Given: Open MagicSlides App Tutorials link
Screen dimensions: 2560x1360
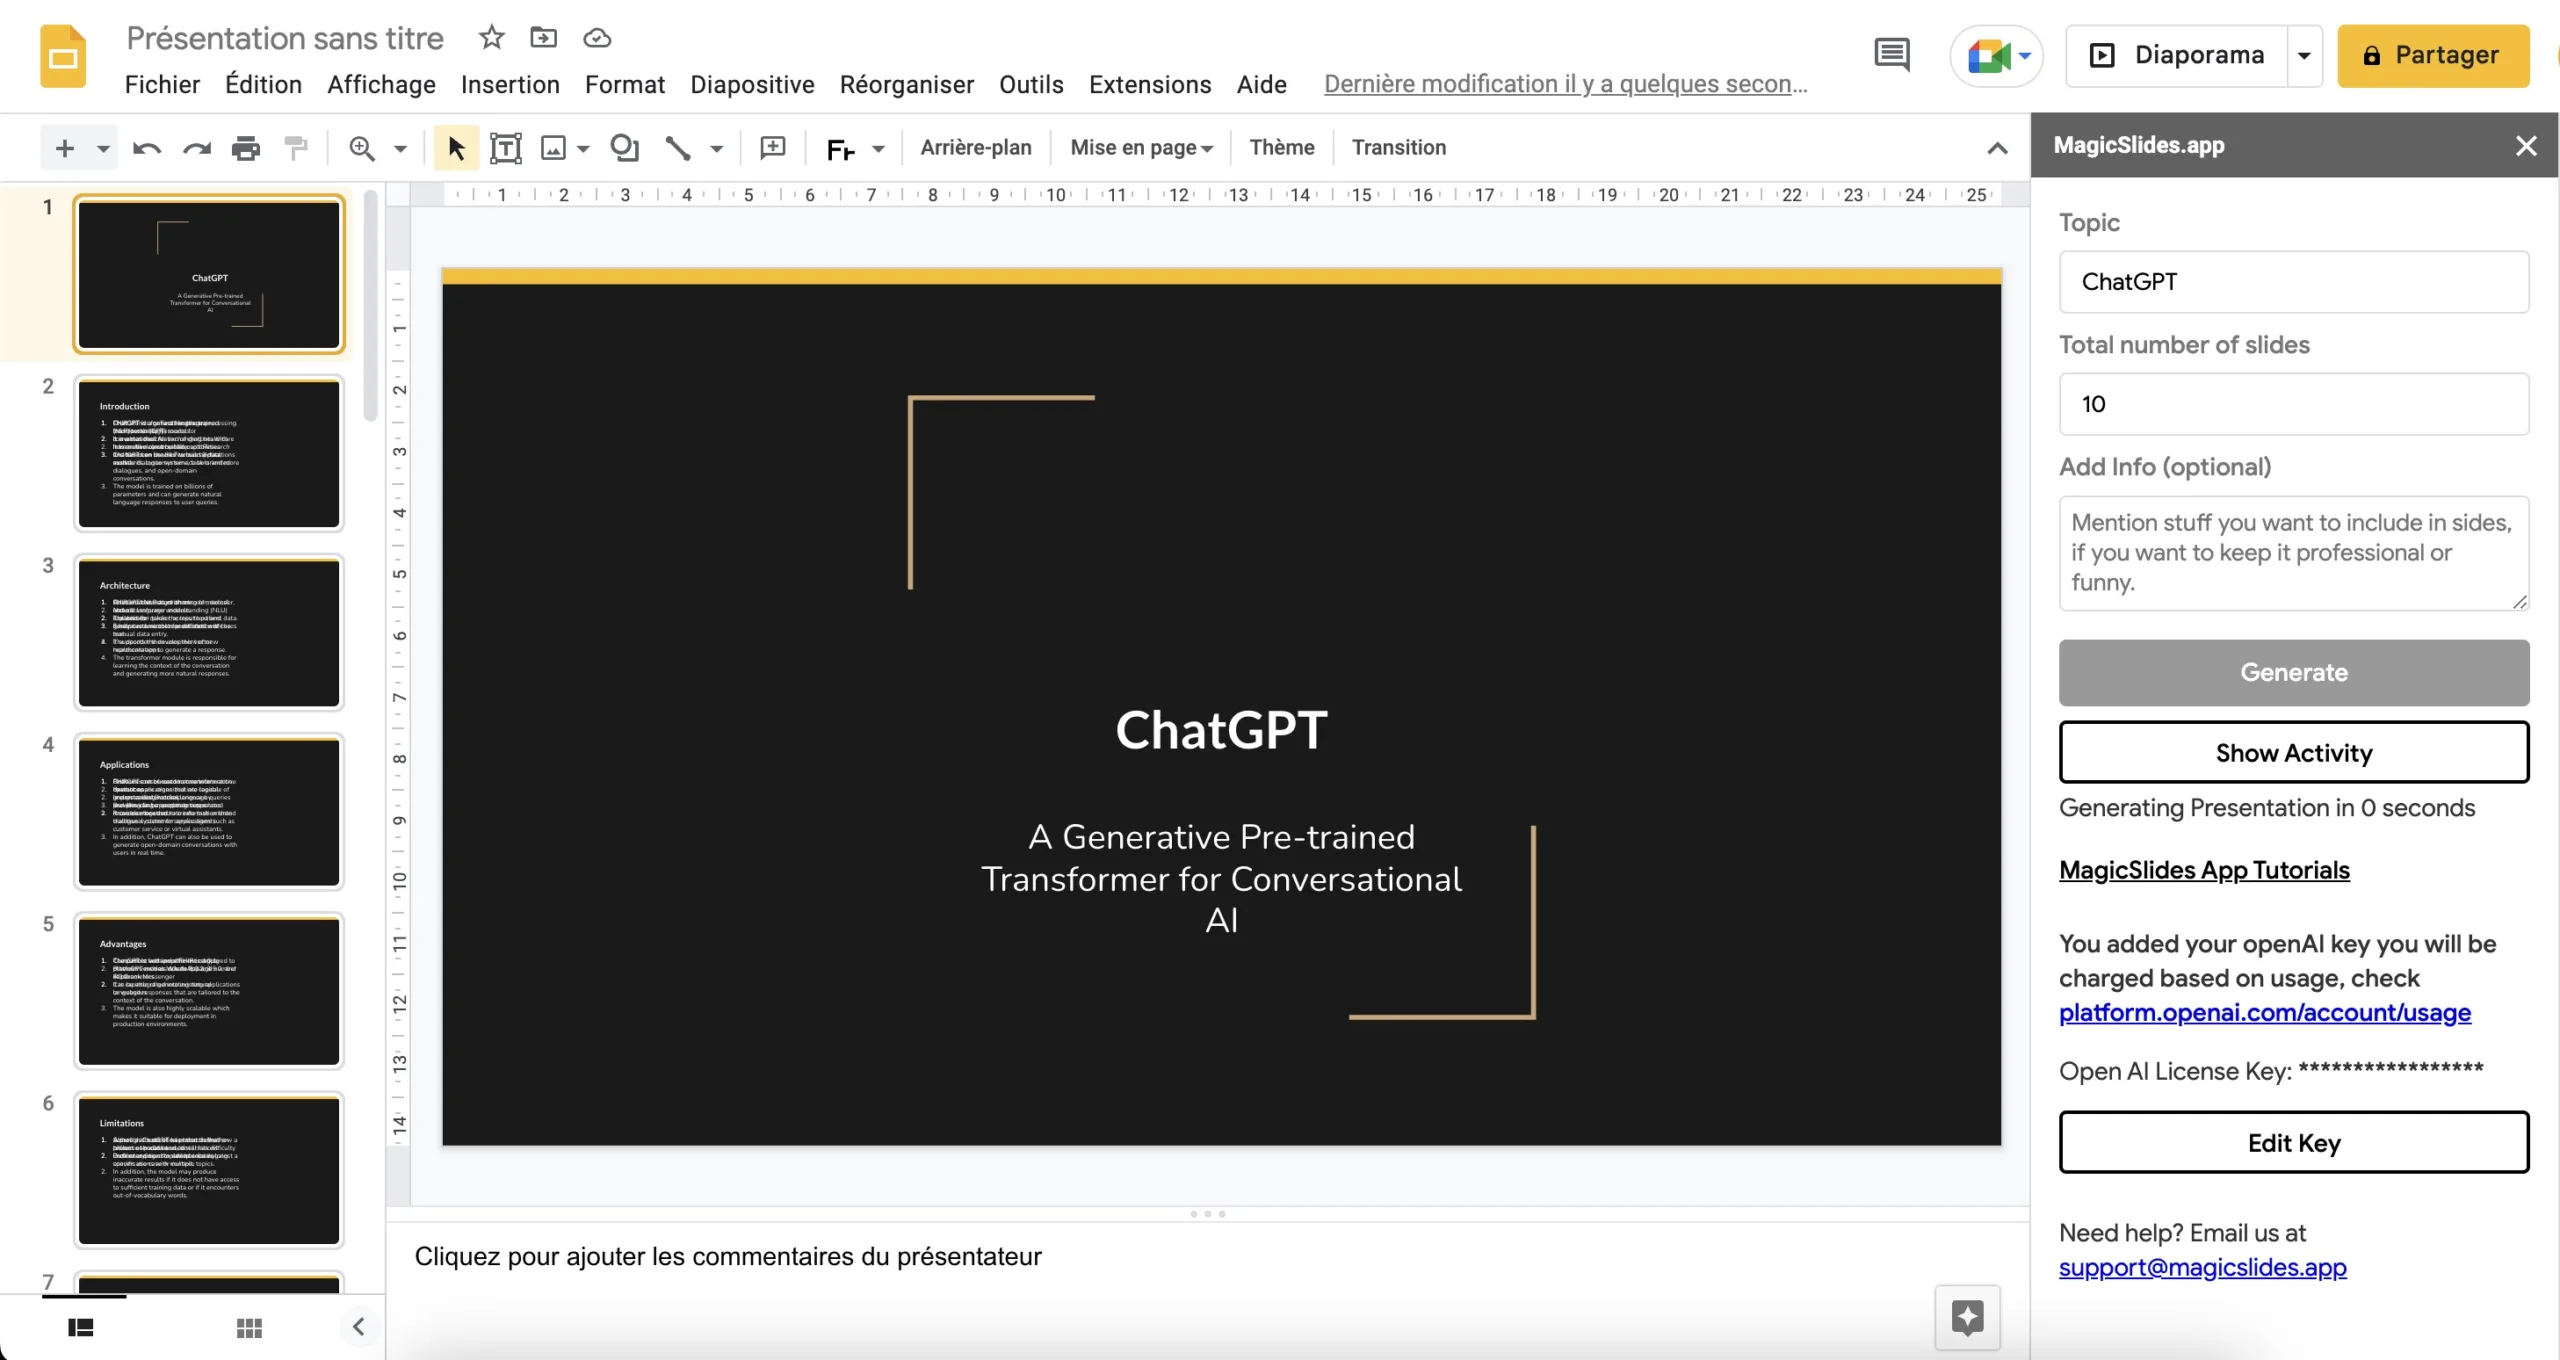Looking at the screenshot, I should point(2204,870).
